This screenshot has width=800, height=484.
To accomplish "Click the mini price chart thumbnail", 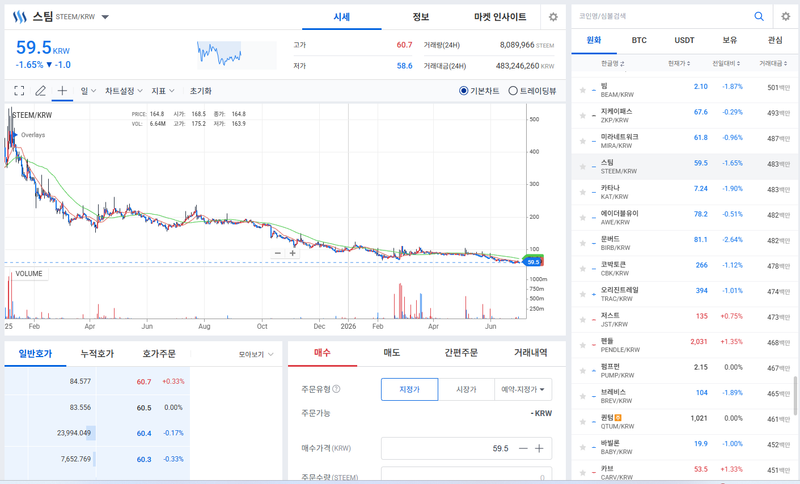I will click(237, 55).
